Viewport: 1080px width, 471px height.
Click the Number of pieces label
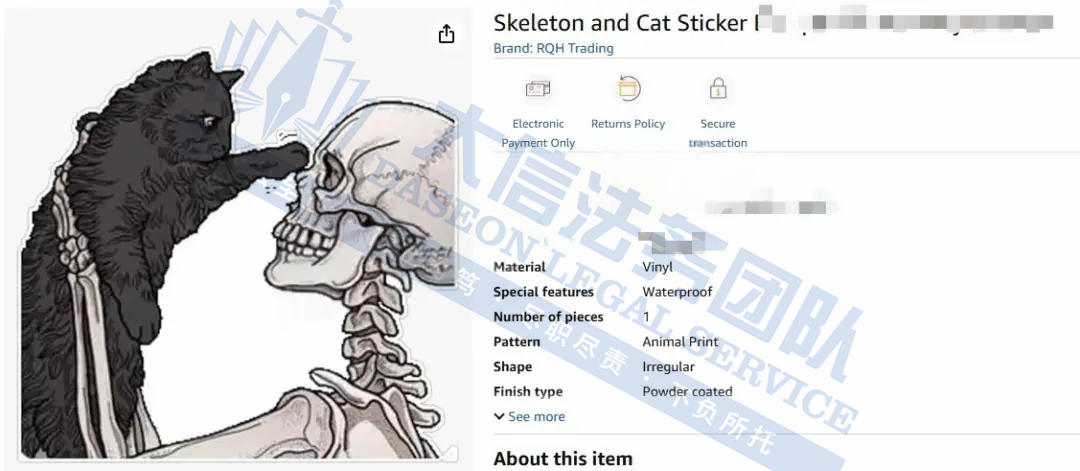point(548,317)
